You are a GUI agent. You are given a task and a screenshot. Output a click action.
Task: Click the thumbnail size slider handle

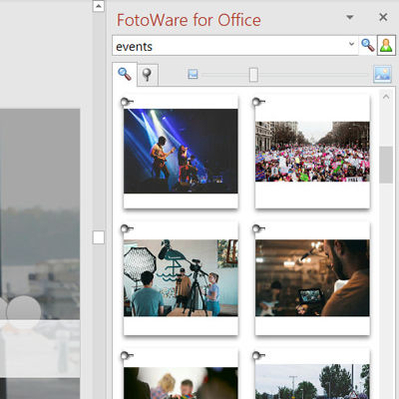(253, 75)
